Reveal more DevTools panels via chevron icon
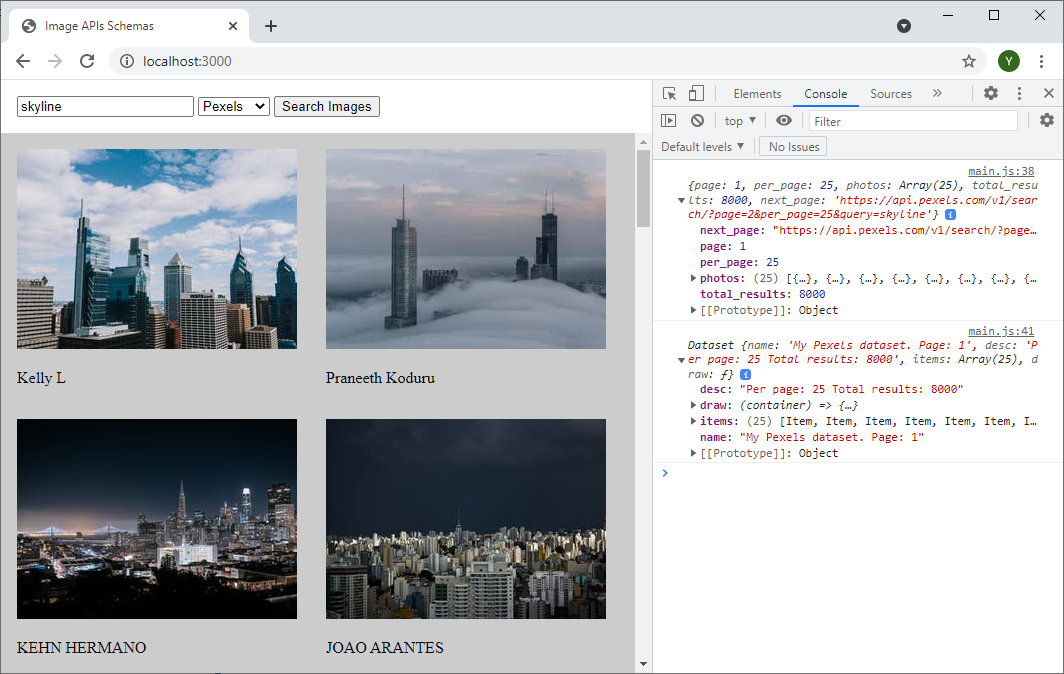 pos(937,93)
